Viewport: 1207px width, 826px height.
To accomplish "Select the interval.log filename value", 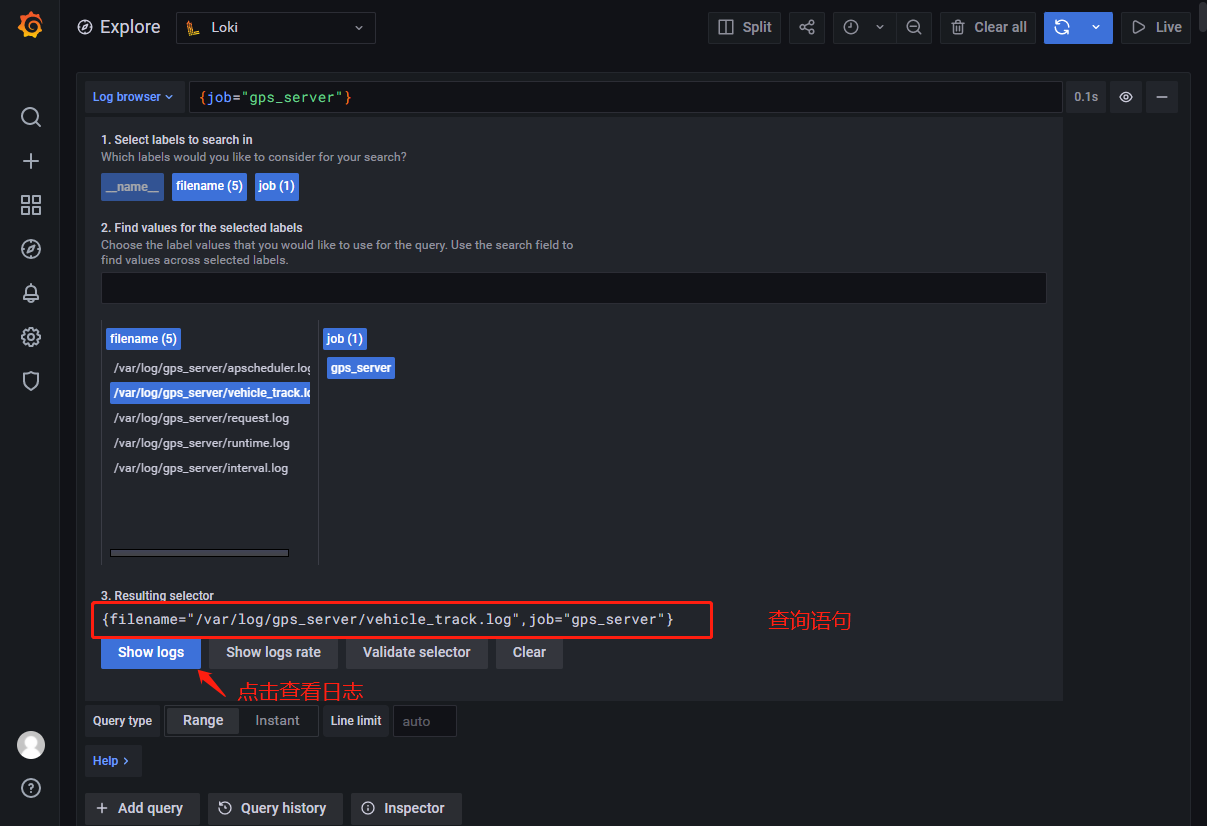I will 200,468.
